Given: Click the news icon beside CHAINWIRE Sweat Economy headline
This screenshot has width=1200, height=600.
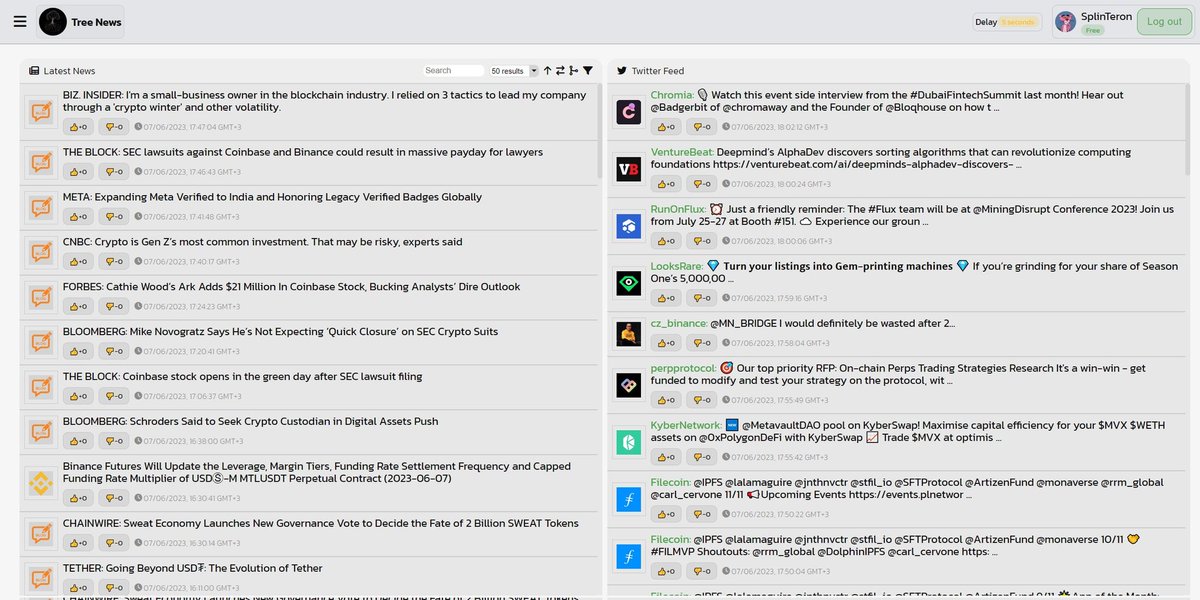Looking at the screenshot, I should click(x=41, y=534).
